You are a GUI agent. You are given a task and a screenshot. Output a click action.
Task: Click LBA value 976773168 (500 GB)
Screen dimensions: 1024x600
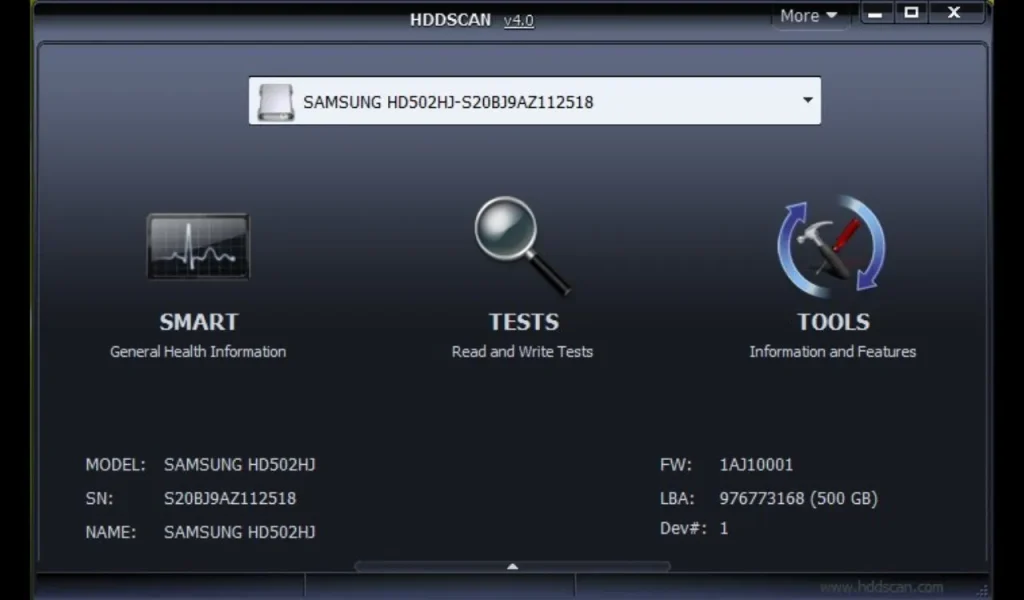click(799, 499)
